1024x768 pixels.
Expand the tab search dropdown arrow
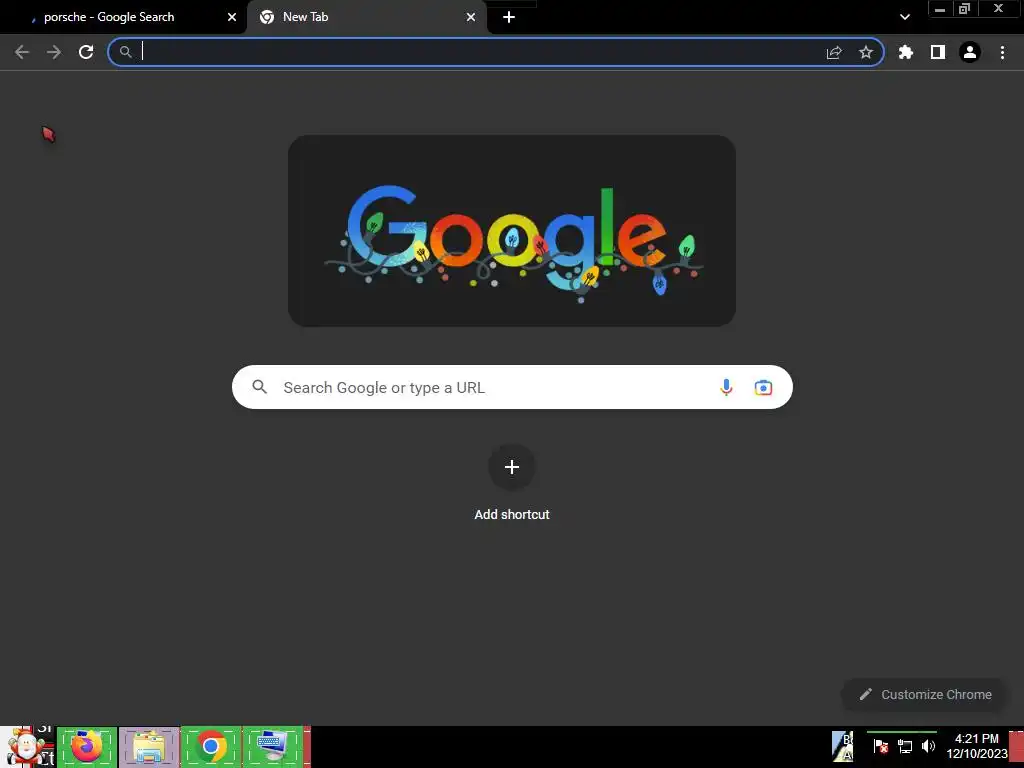pos(904,17)
